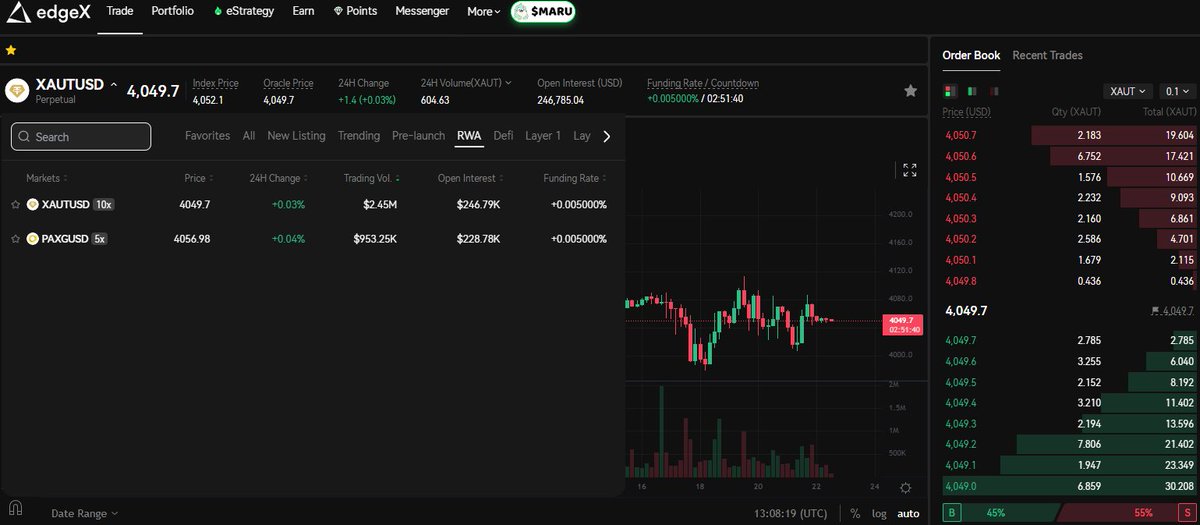Sort by Funding Rate column
Screen dimensions: 1200x525
click(x=575, y=178)
